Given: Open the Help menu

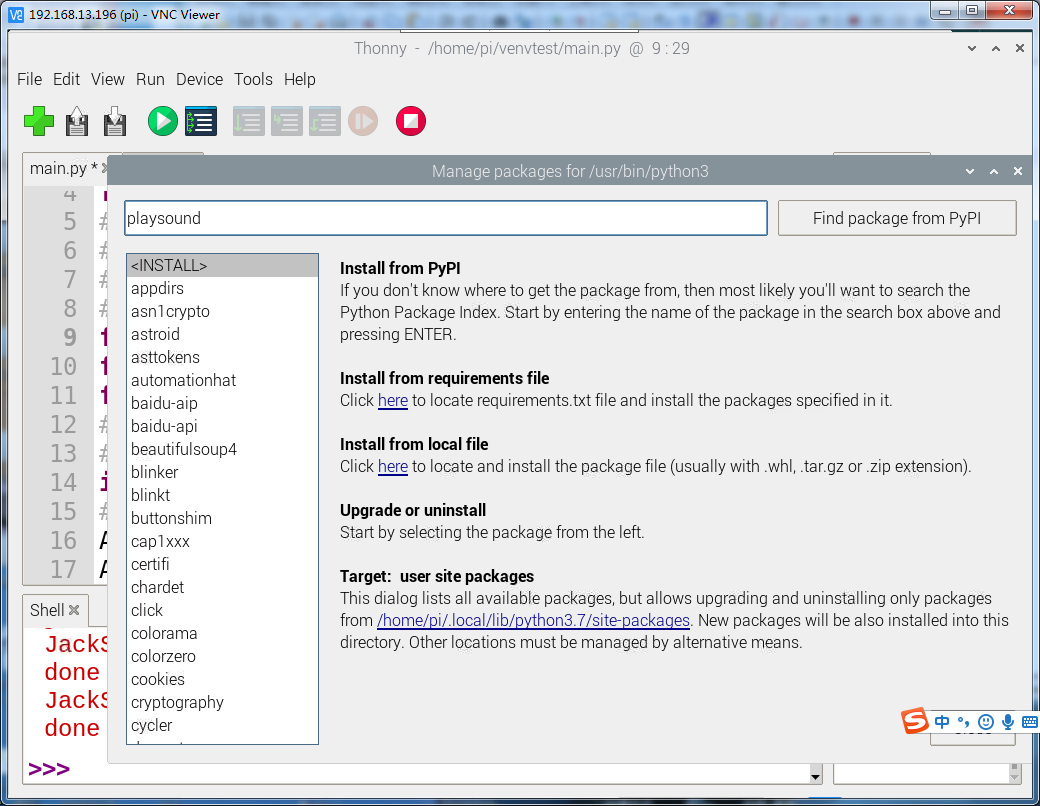Looking at the screenshot, I should coord(299,79).
